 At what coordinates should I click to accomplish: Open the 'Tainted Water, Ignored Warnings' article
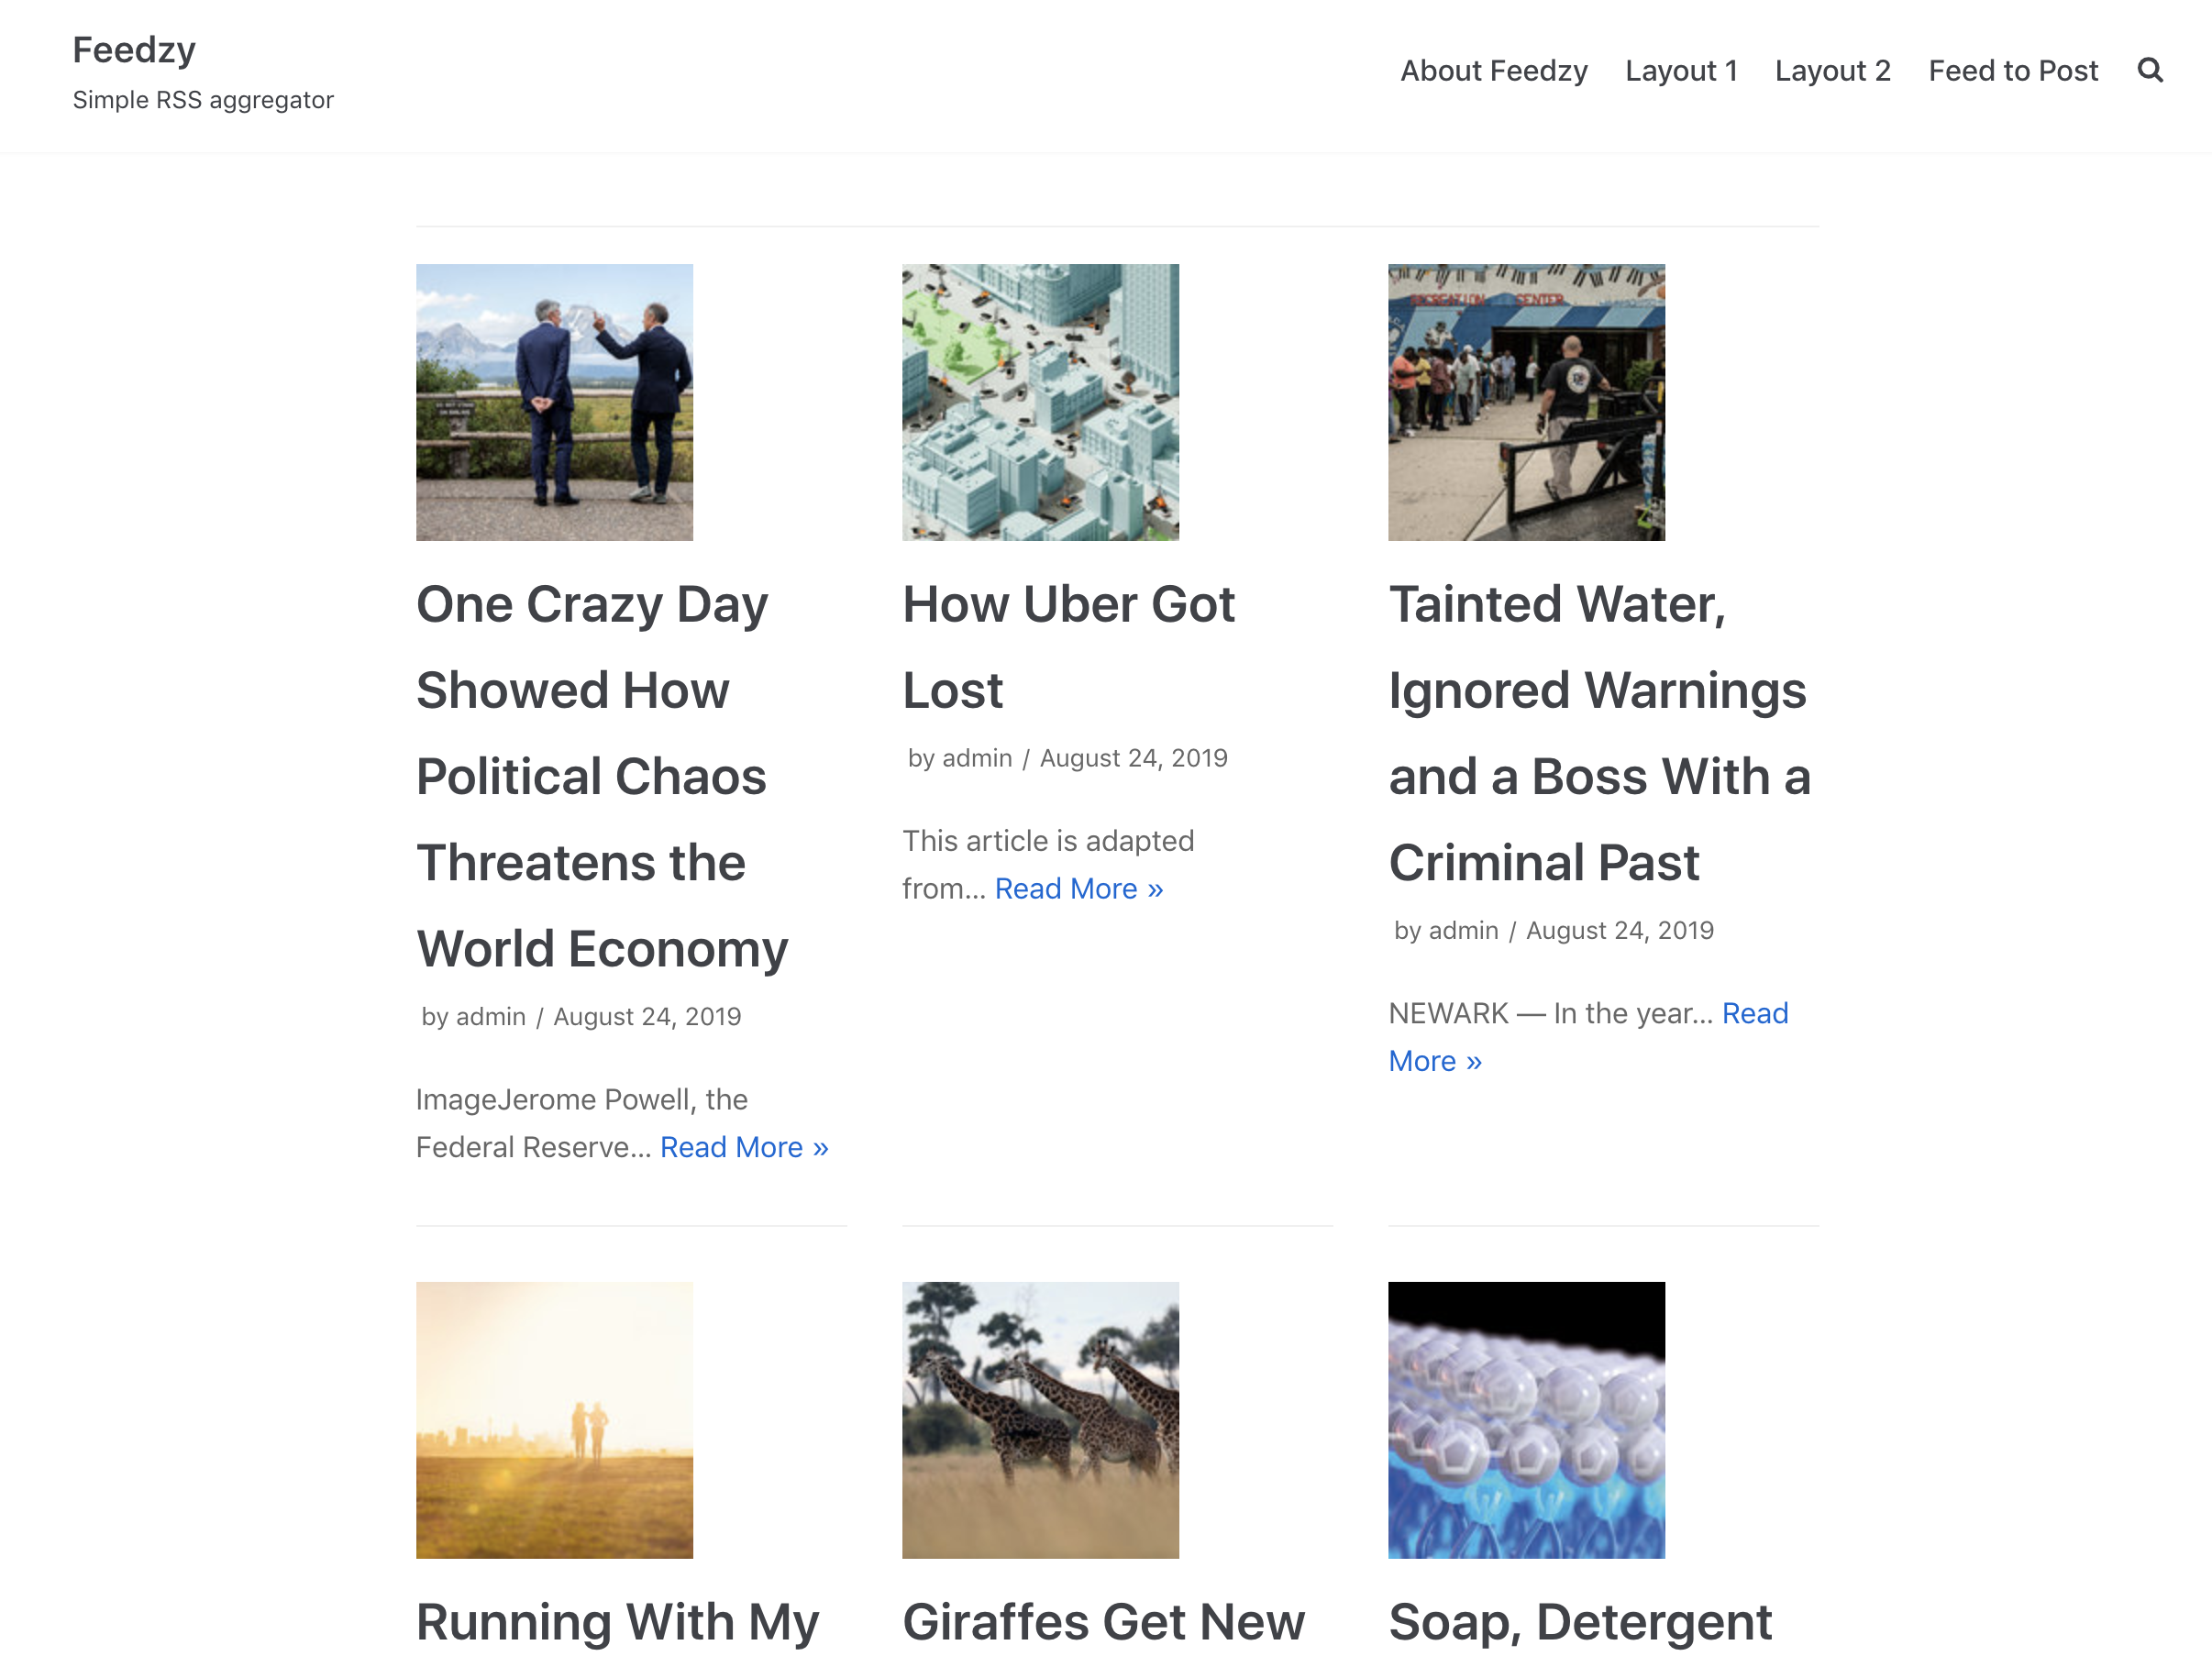coord(1597,732)
